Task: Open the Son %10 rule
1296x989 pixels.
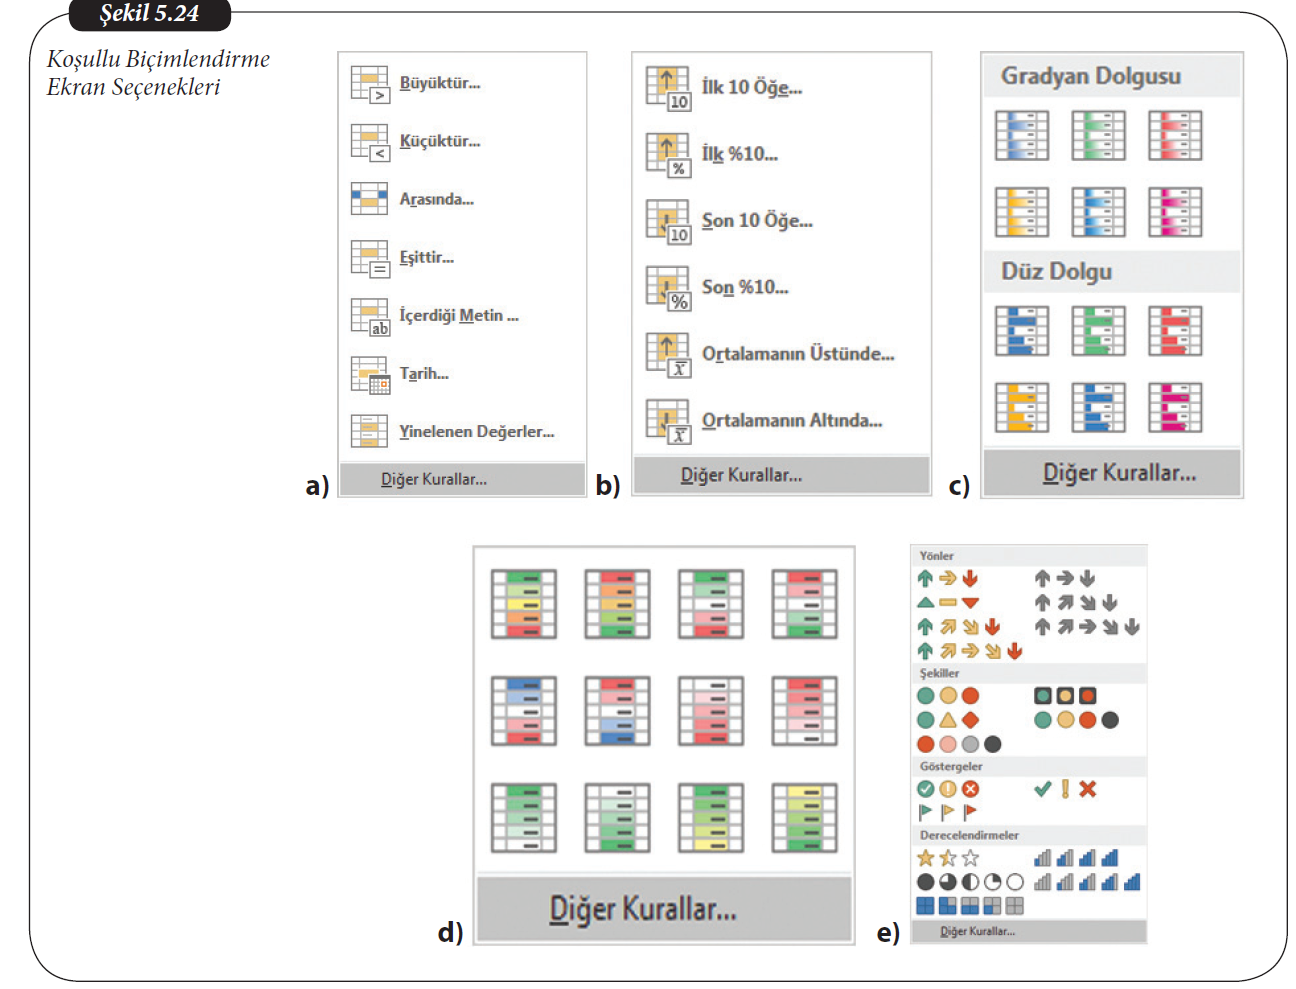Action: (744, 288)
